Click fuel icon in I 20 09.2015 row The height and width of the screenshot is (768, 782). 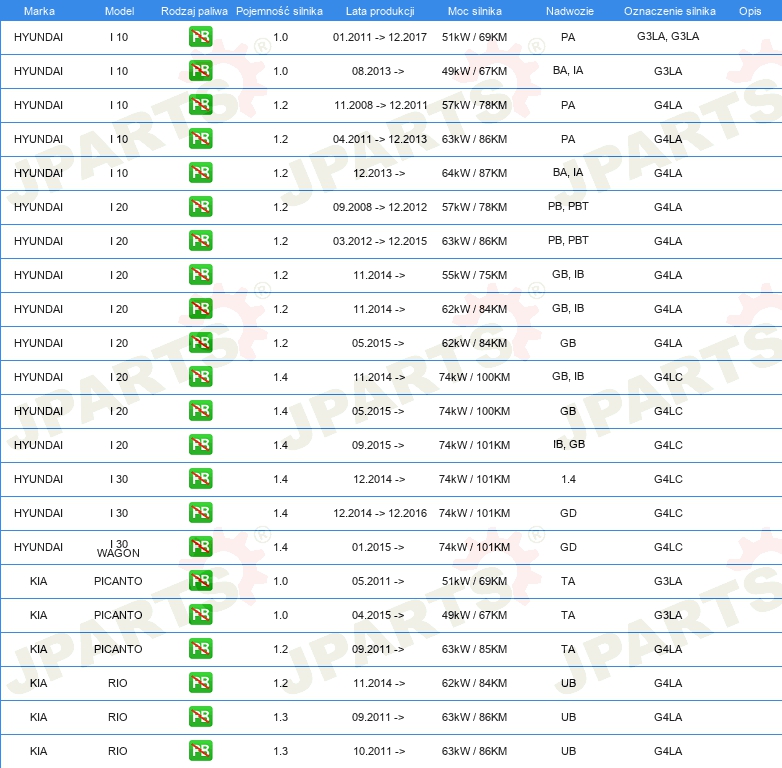point(200,445)
